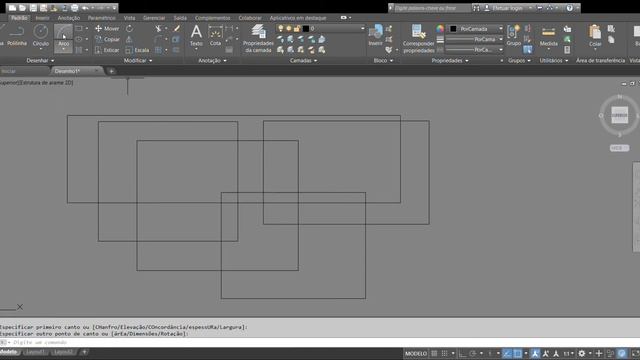This screenshot has height=360, width=640.
Task: Toggle grid display in status bar
Action: click(434, 353)
